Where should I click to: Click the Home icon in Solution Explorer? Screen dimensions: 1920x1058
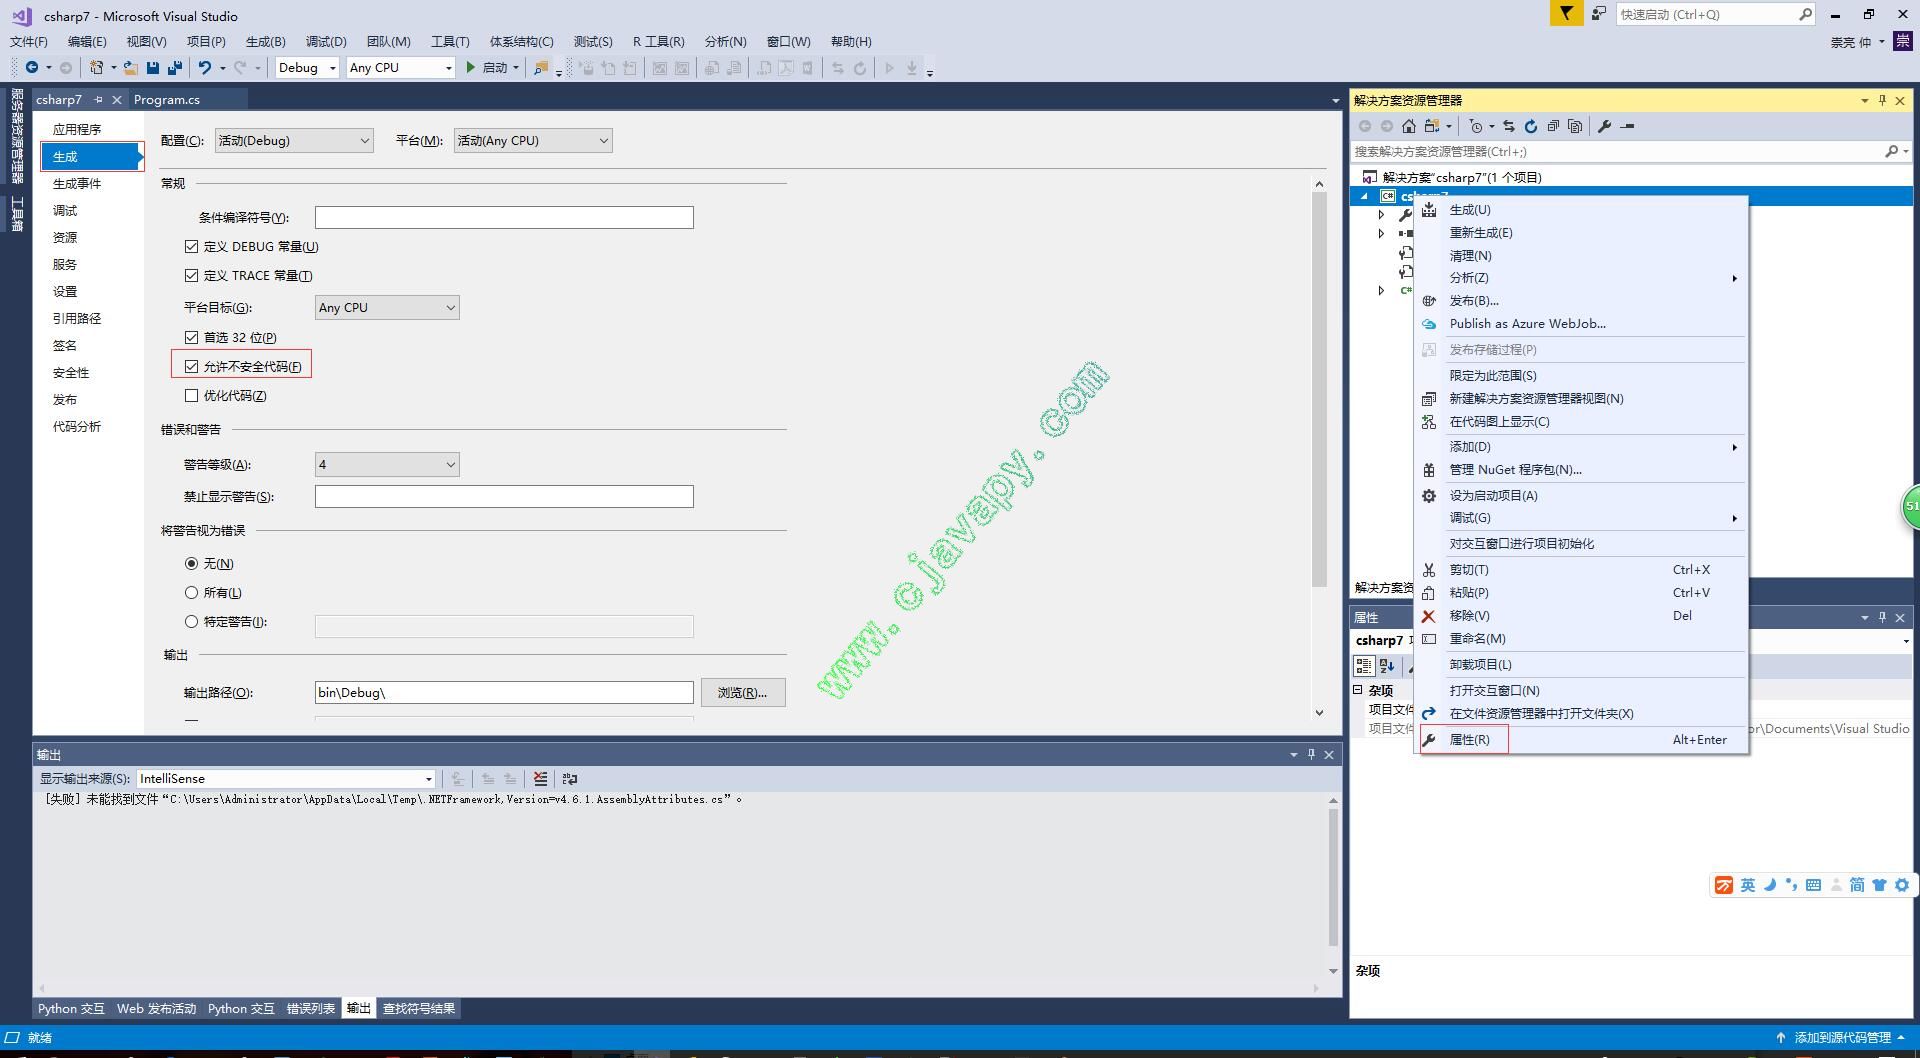pos(1409,126)
